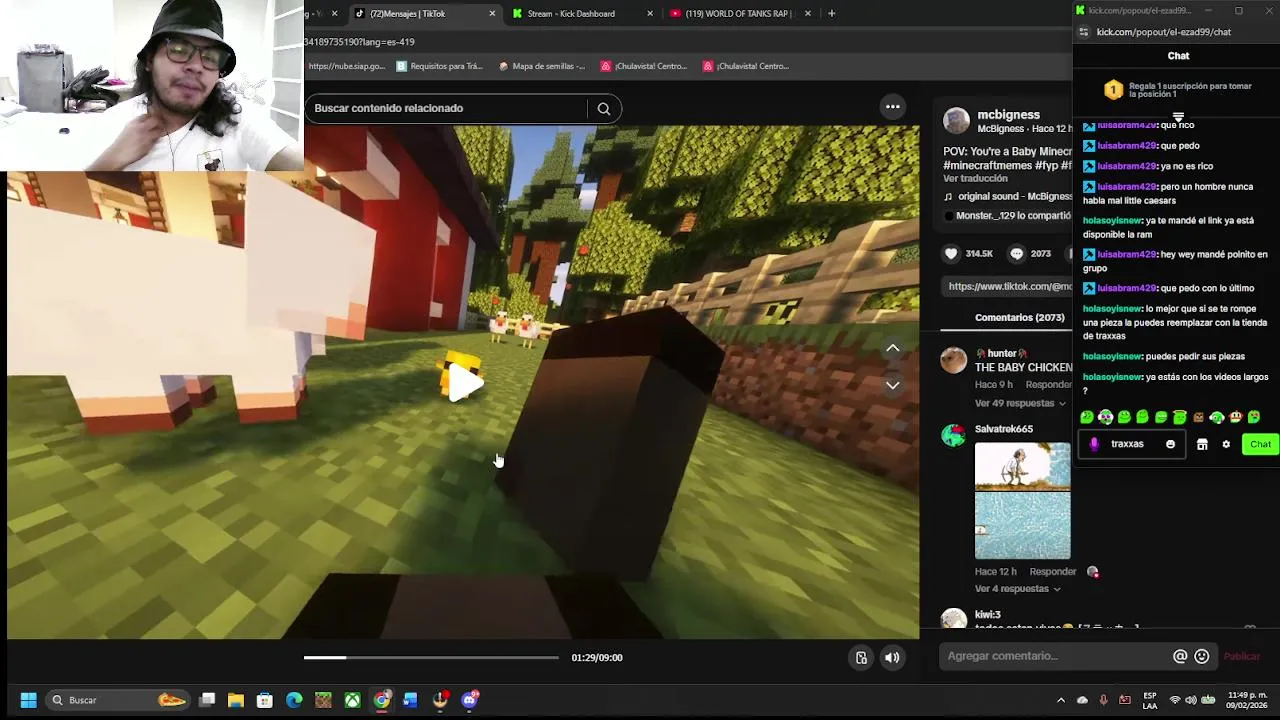Expand Ver 4 respuestas under Salvatrek665

1017,589
